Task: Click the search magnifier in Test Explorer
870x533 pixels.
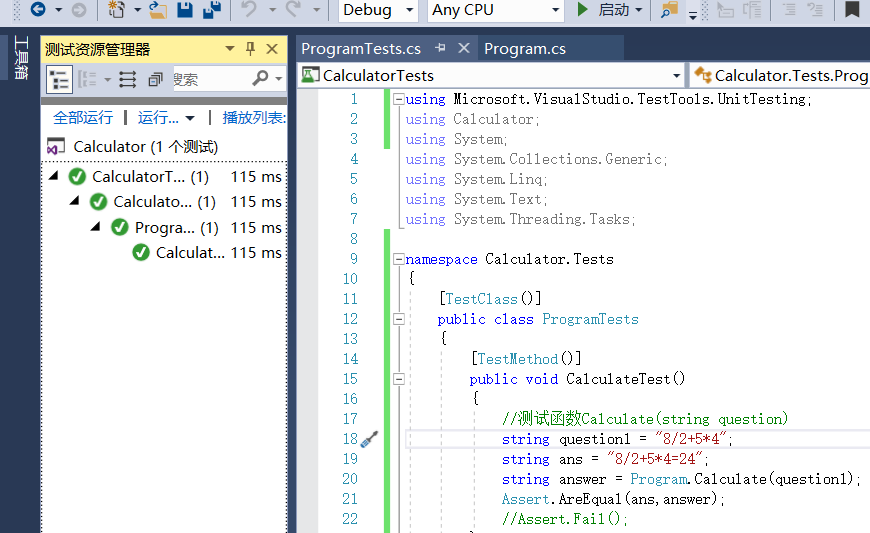Action: (x=261, y=79)
